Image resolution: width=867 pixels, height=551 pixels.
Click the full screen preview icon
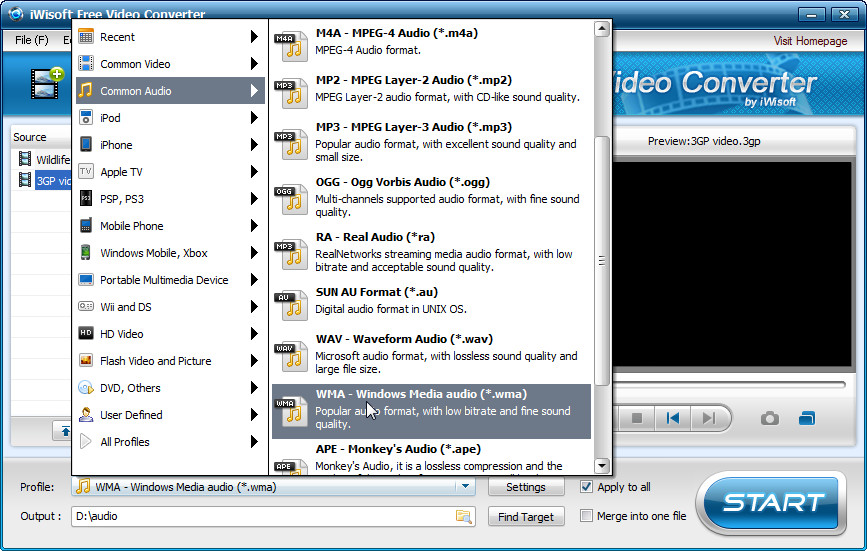[807, 418]
